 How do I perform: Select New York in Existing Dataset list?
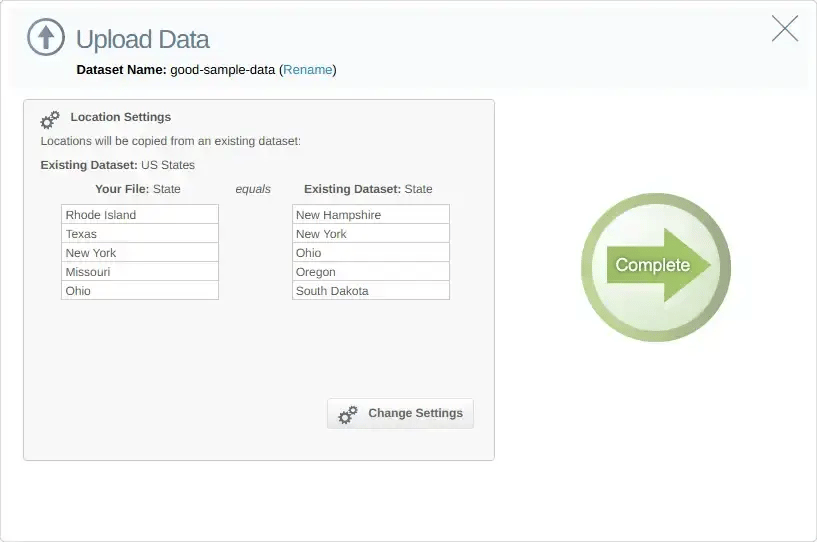370,233
